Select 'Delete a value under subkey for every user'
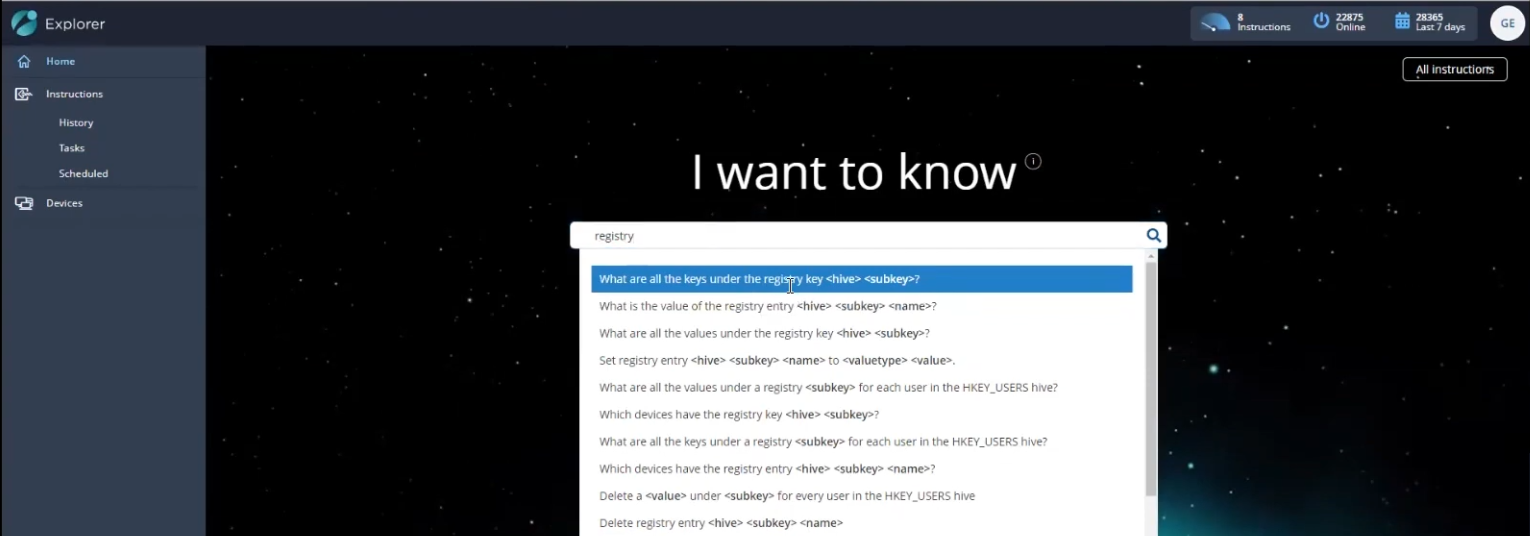Screen dimensions: 1530x536 861,495
